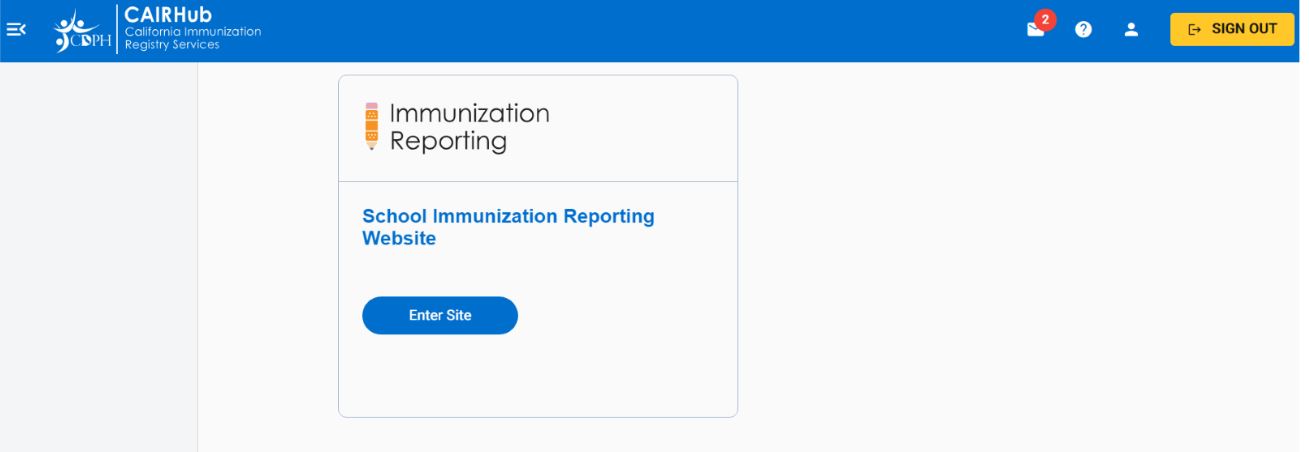
Task: Click the CDPH logo in the header
Action: [x=83, y=31]
